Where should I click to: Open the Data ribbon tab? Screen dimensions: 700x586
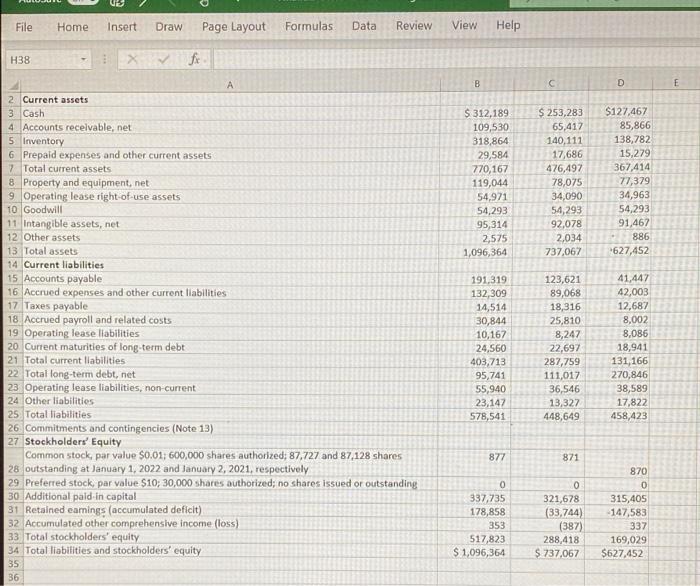(x=364, y=26)
